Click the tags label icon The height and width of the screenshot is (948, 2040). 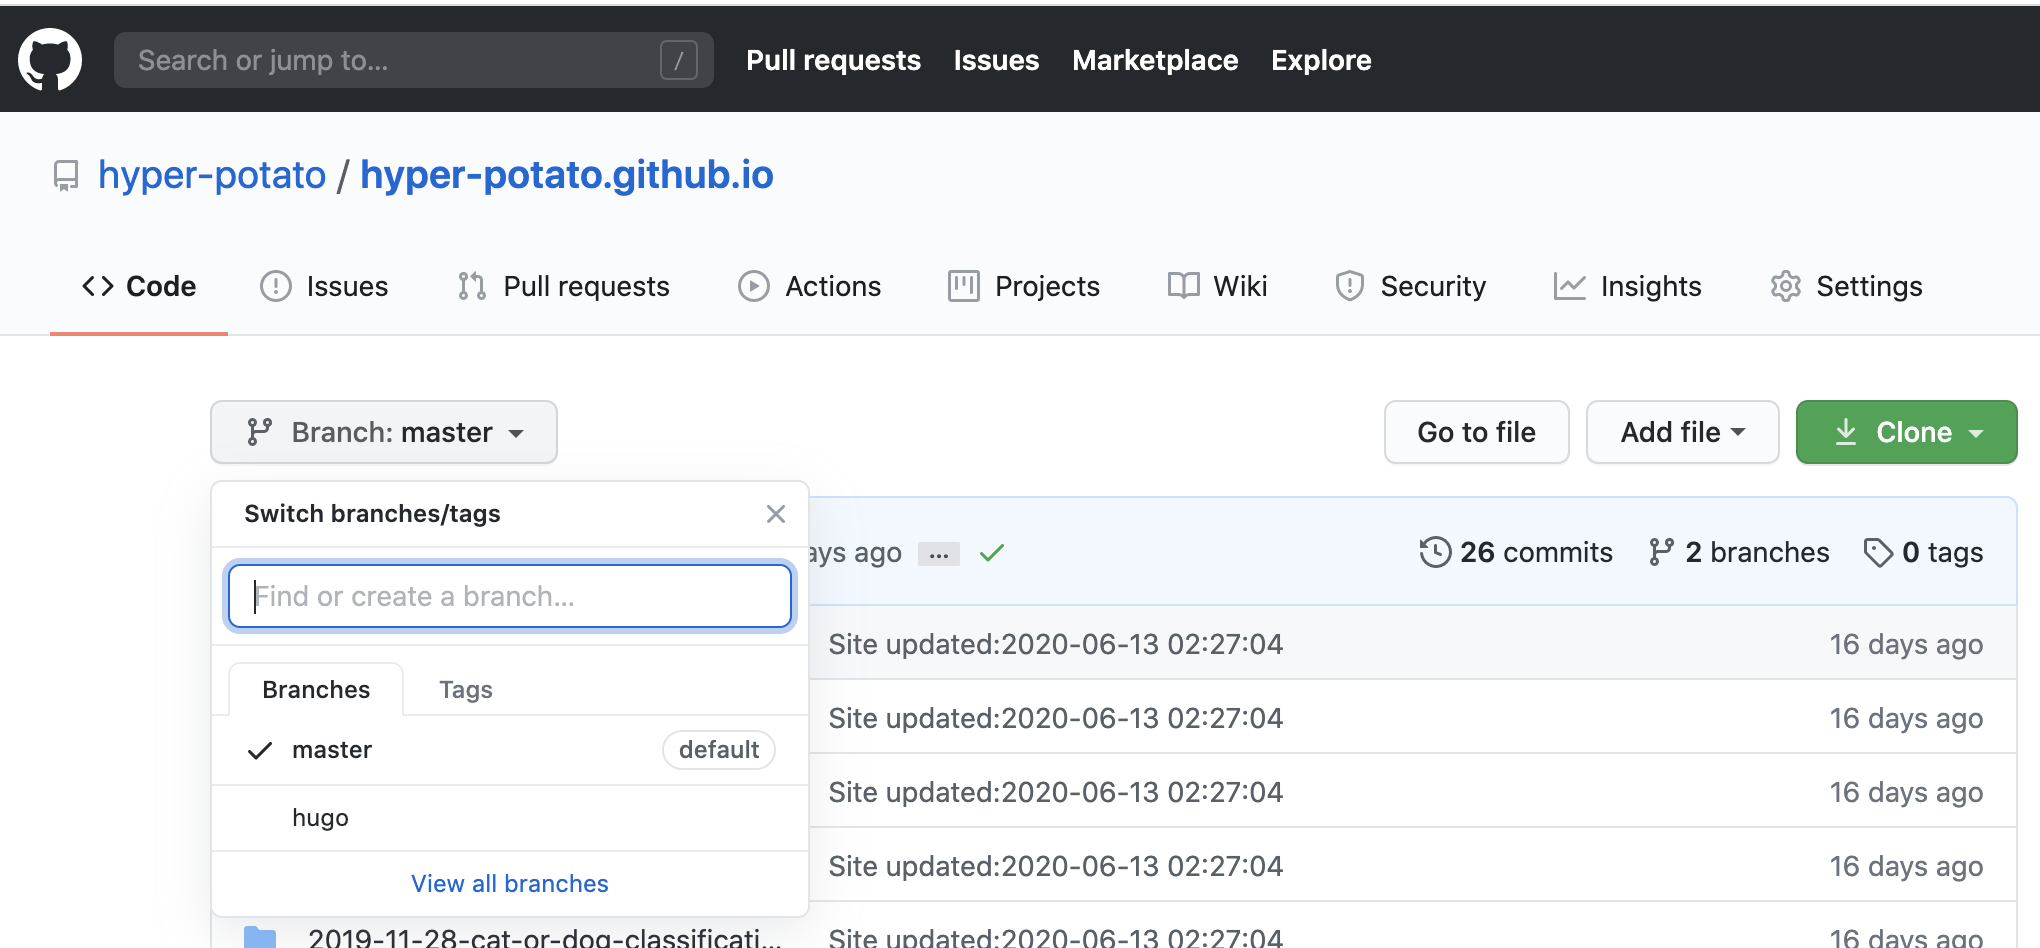tap(1878, 552)
